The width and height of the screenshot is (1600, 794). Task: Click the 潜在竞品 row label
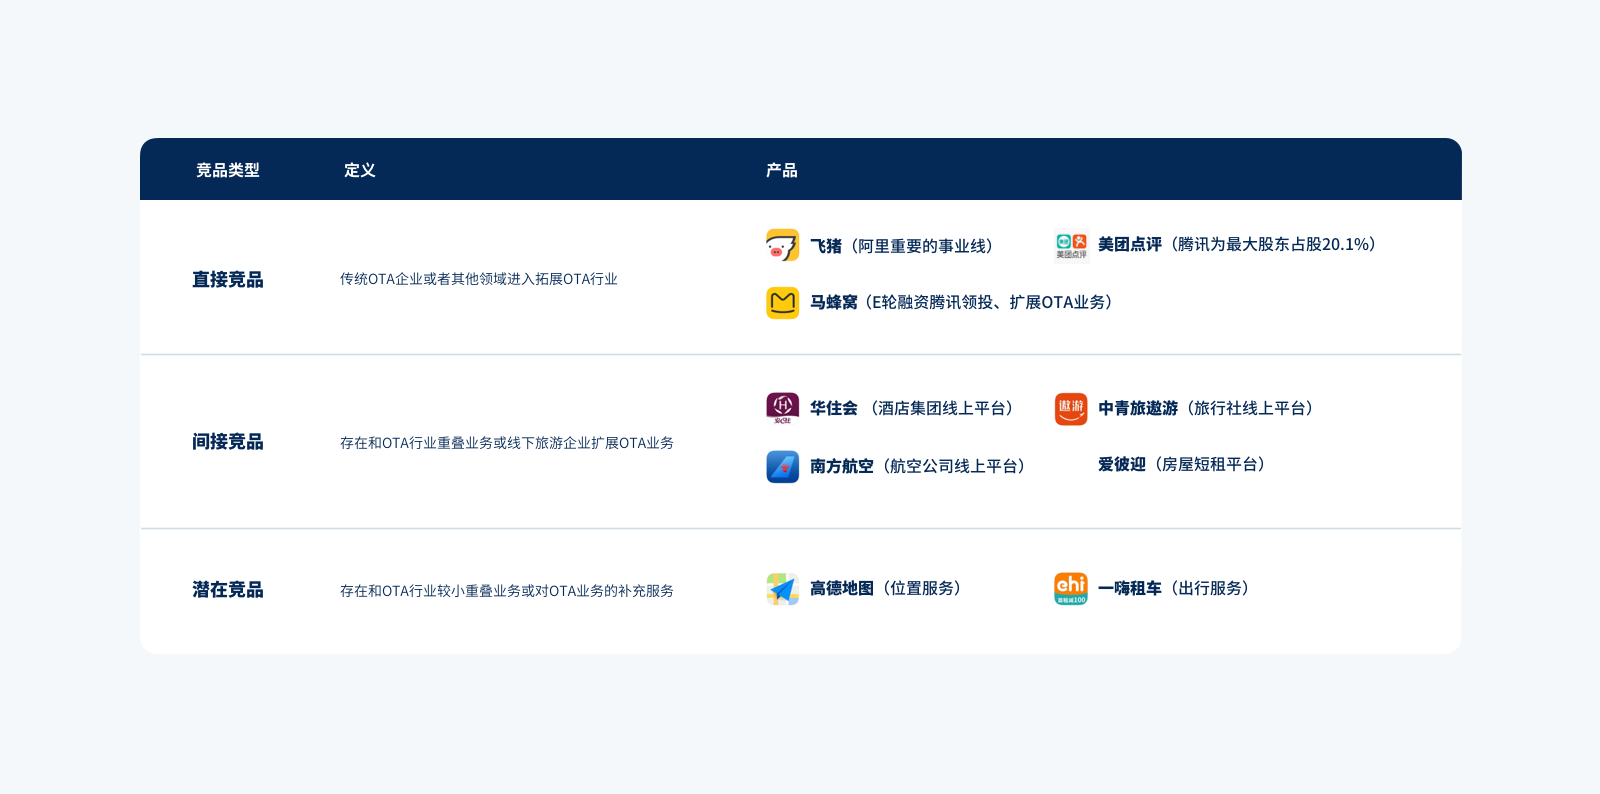point(228,590)
